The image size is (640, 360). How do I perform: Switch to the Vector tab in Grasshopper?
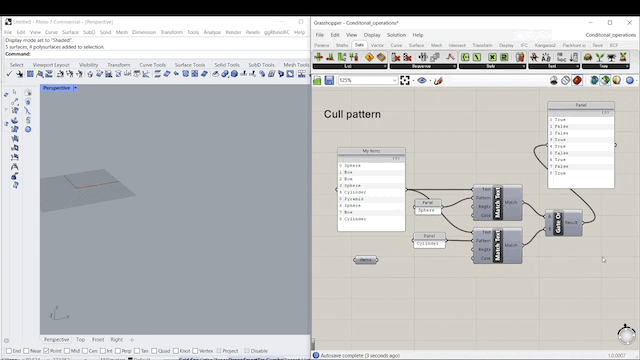[x=377, y=45]
